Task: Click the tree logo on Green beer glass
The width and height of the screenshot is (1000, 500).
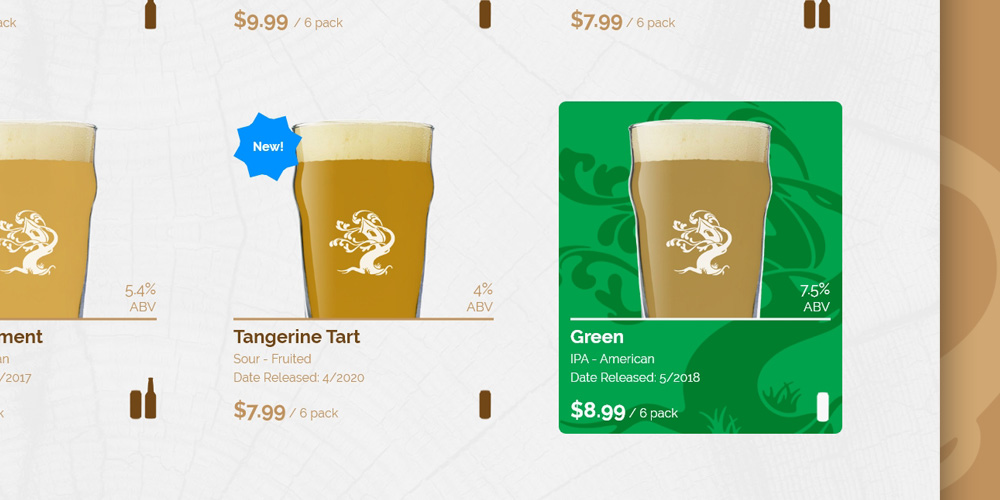Action: 700,242
